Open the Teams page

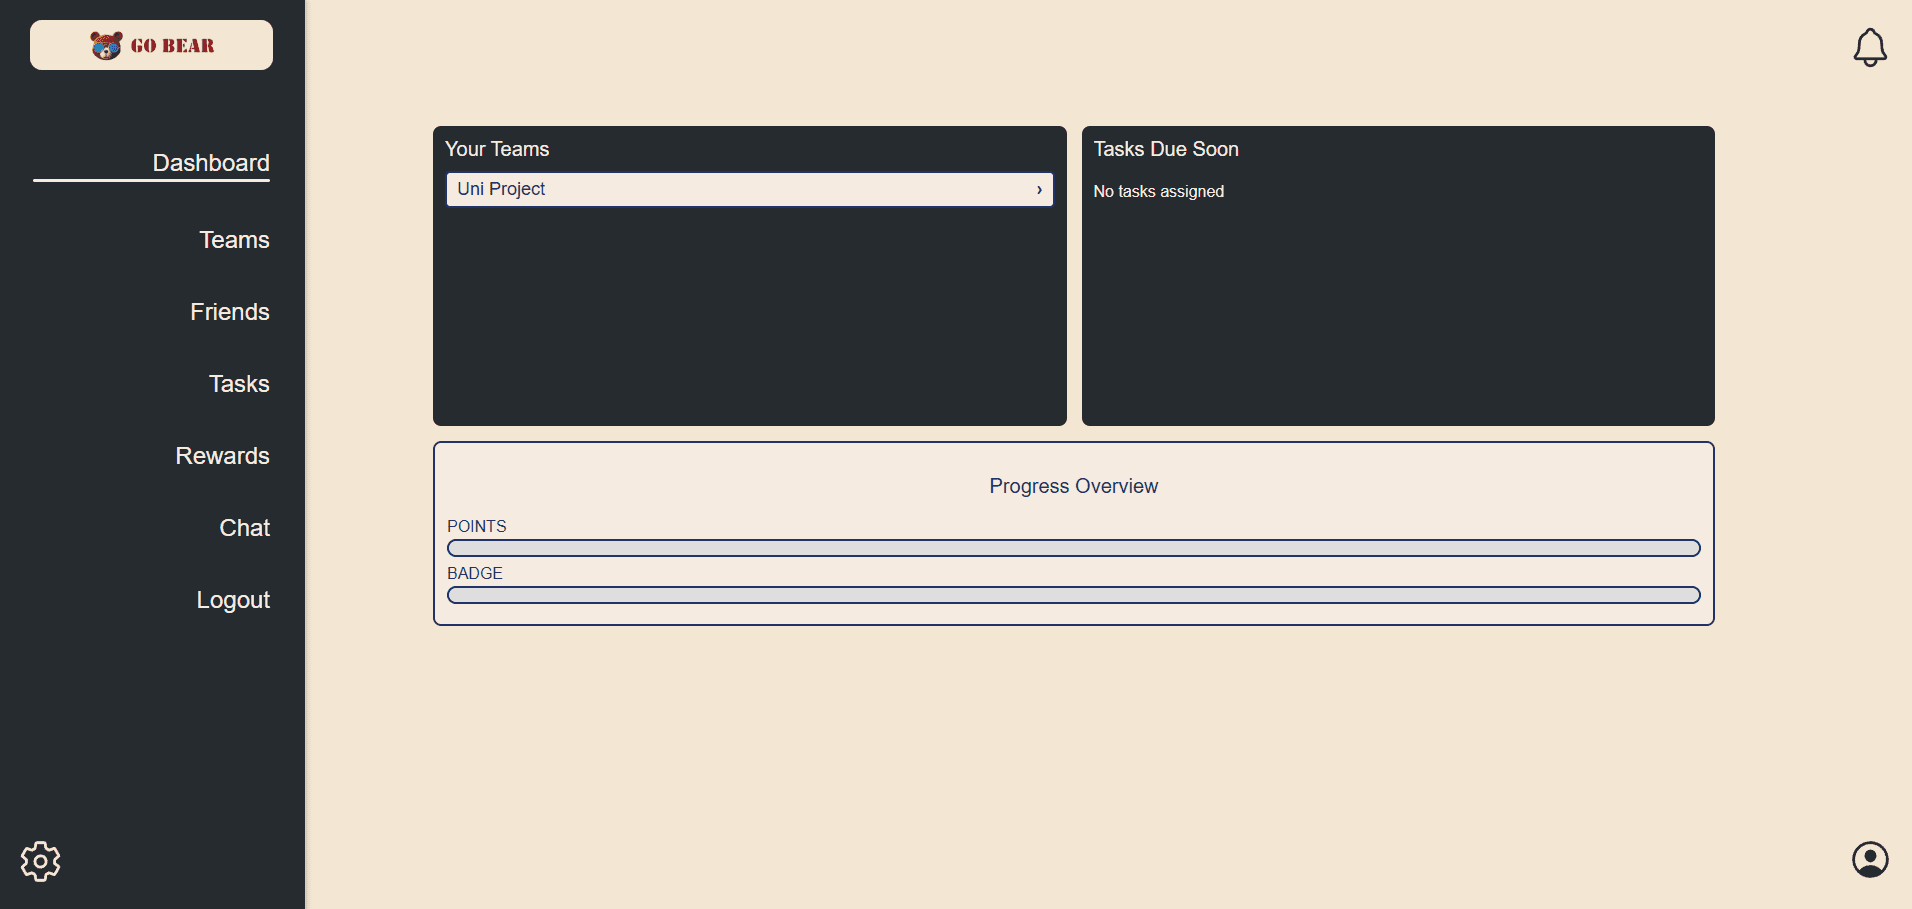[x=234, y=240]
